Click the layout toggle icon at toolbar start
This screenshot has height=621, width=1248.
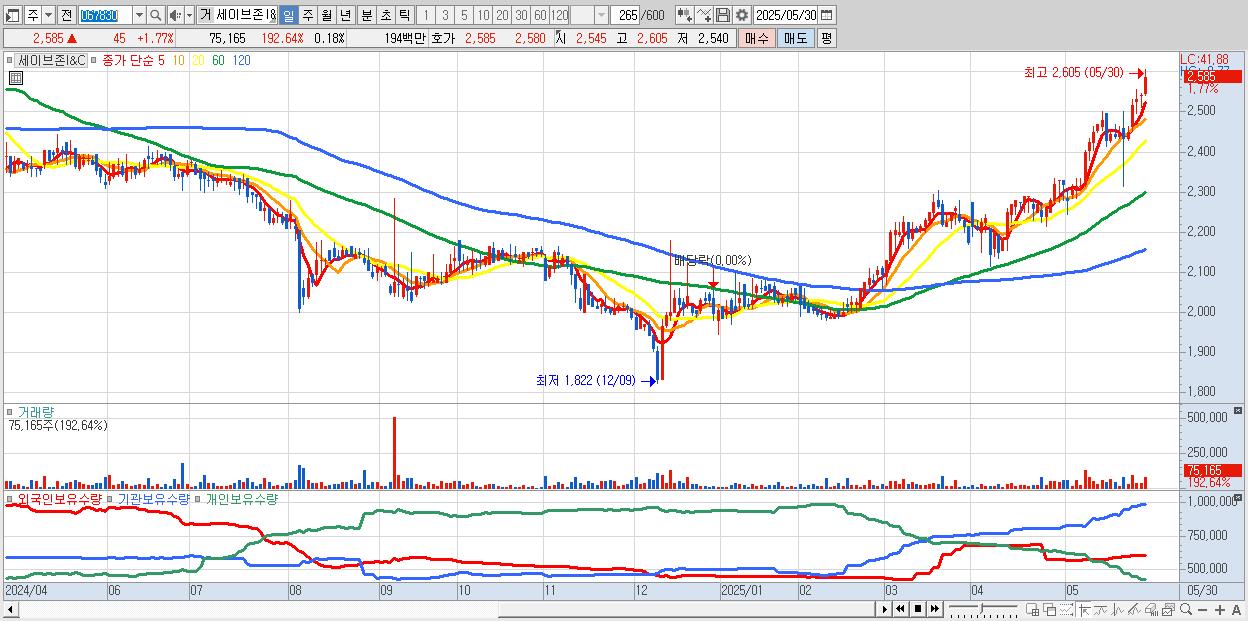click(x=13, y=15)
